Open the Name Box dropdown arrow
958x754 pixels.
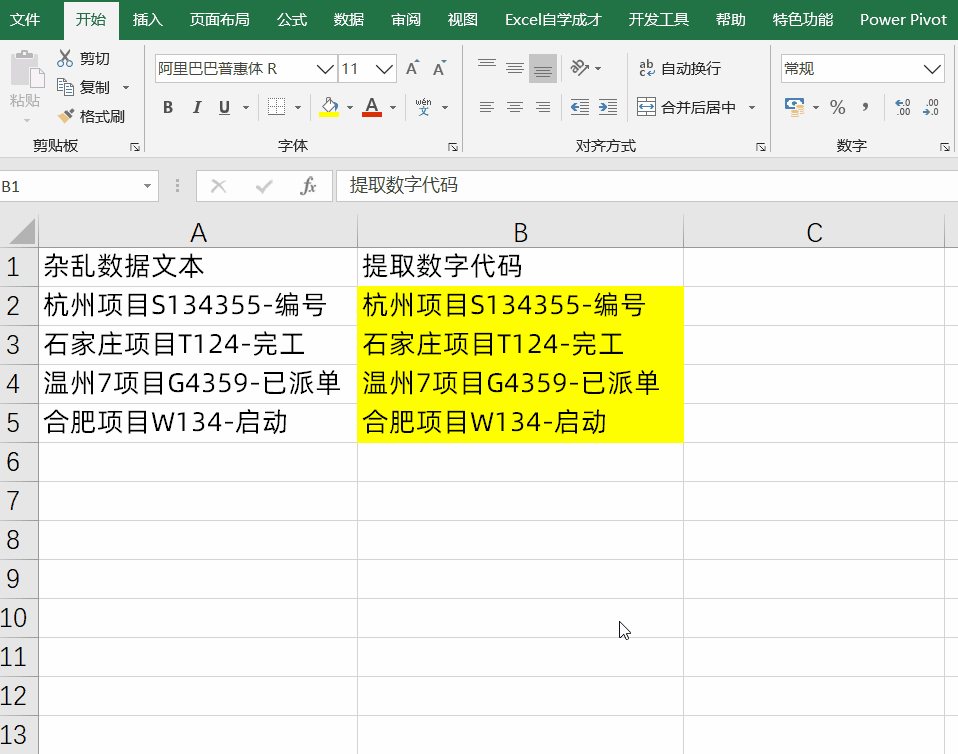[x=147, y=186]
